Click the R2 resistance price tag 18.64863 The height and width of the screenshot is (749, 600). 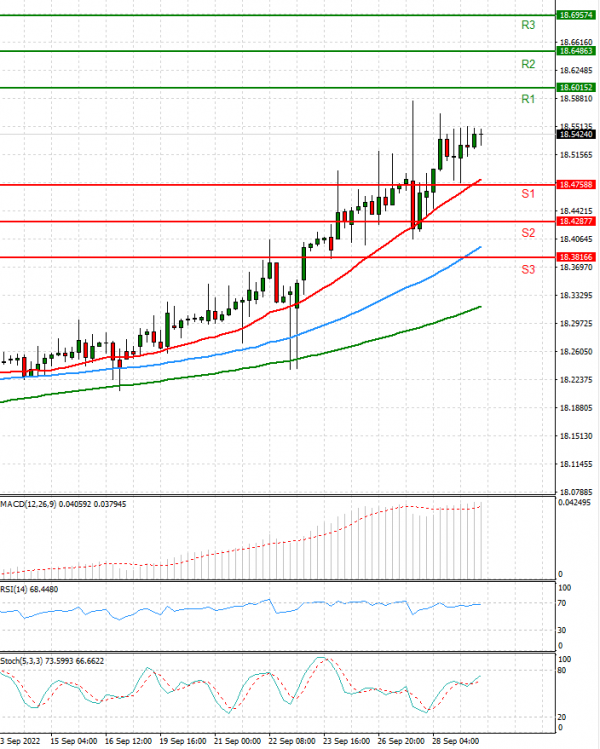point(576,51)
